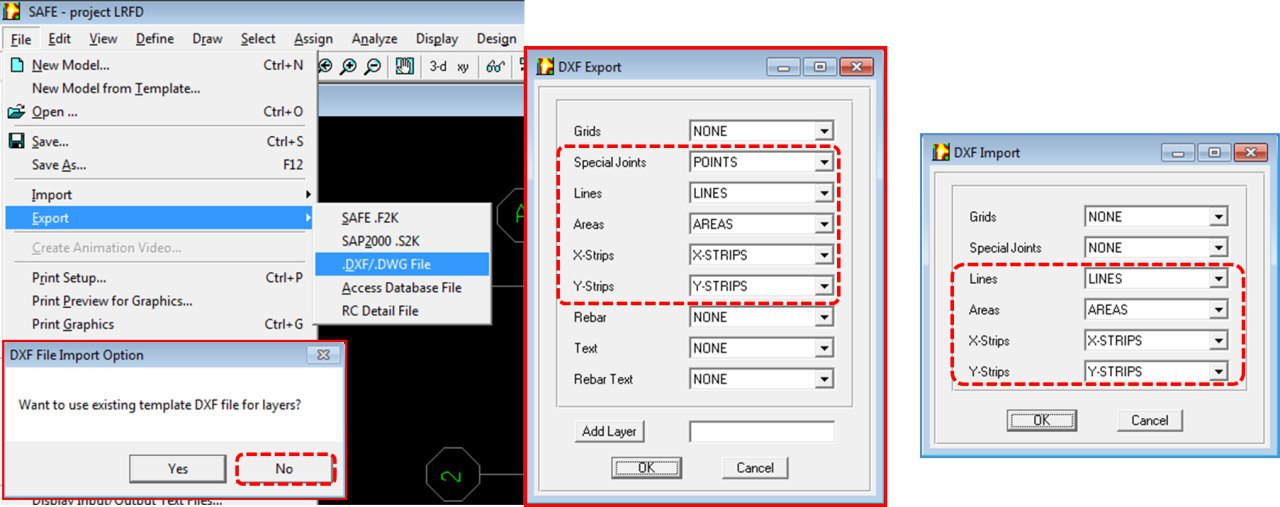Open the File menu
Screen dimensions: 1280x507
[21, 39]
